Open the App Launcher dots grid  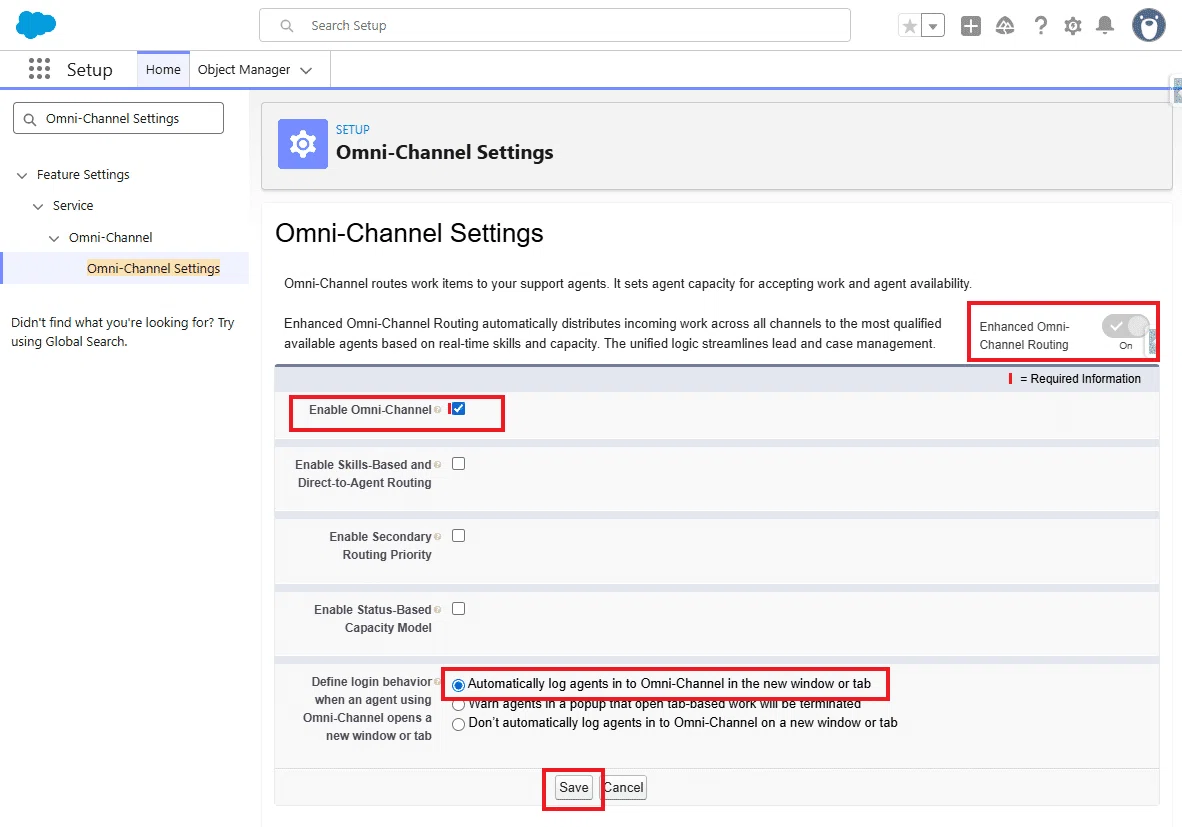(x=39, y=69)
